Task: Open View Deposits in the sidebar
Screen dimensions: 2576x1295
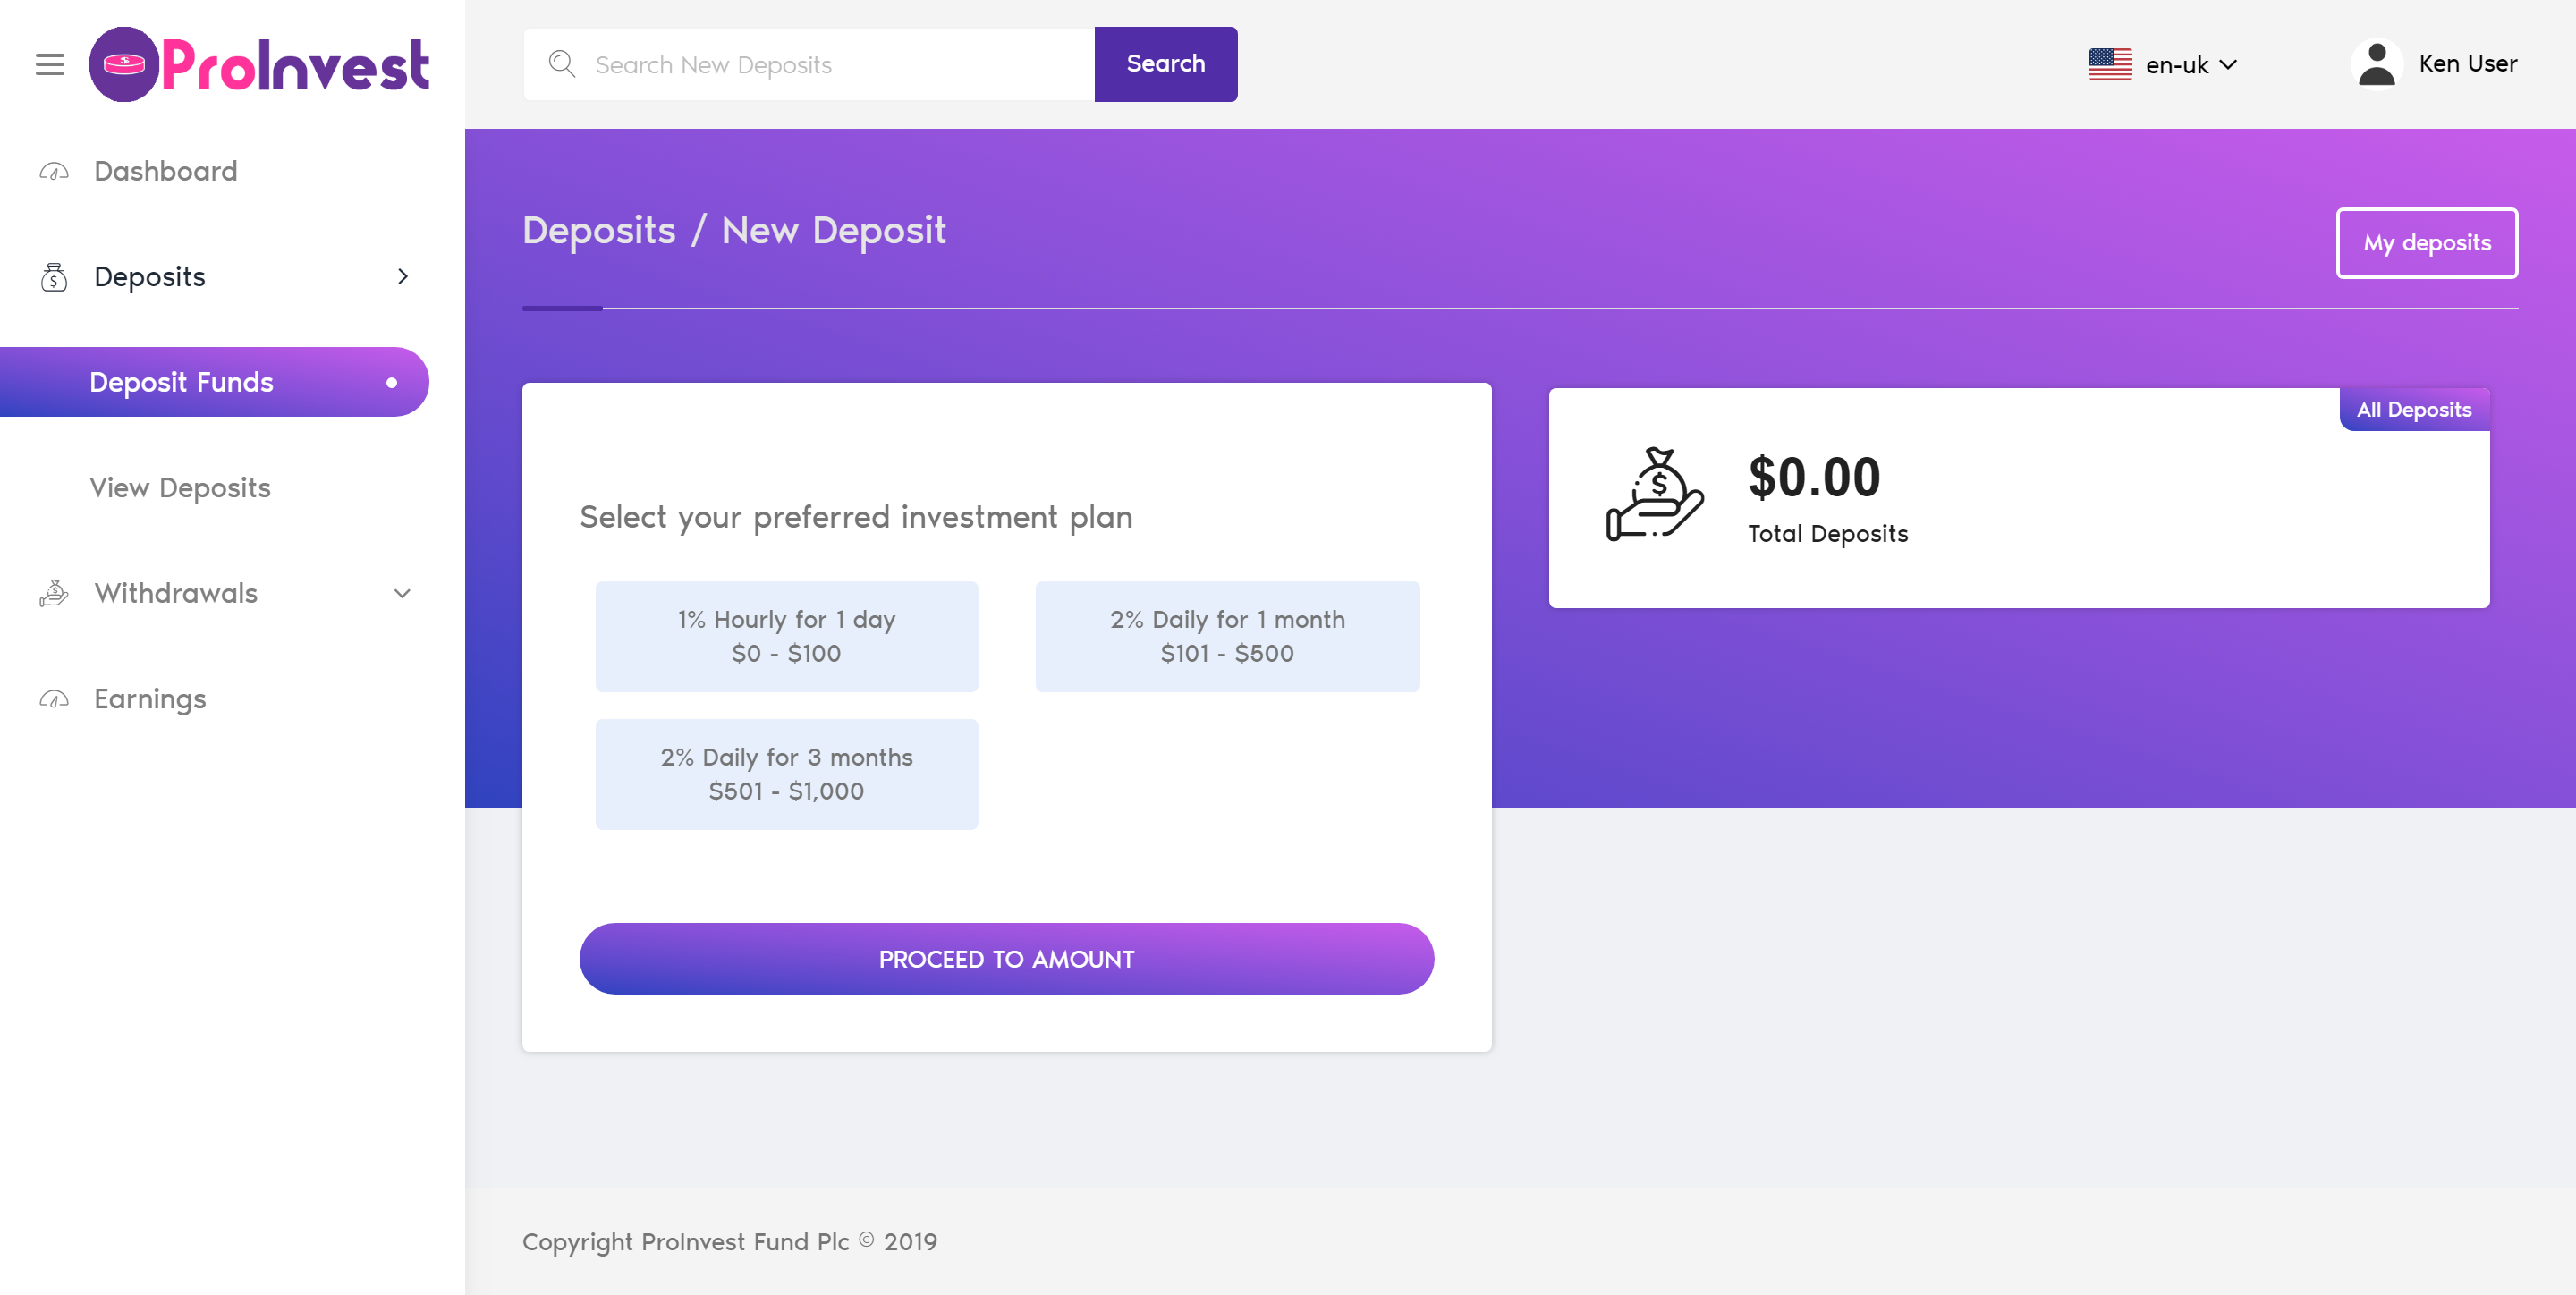Action: 180,488
